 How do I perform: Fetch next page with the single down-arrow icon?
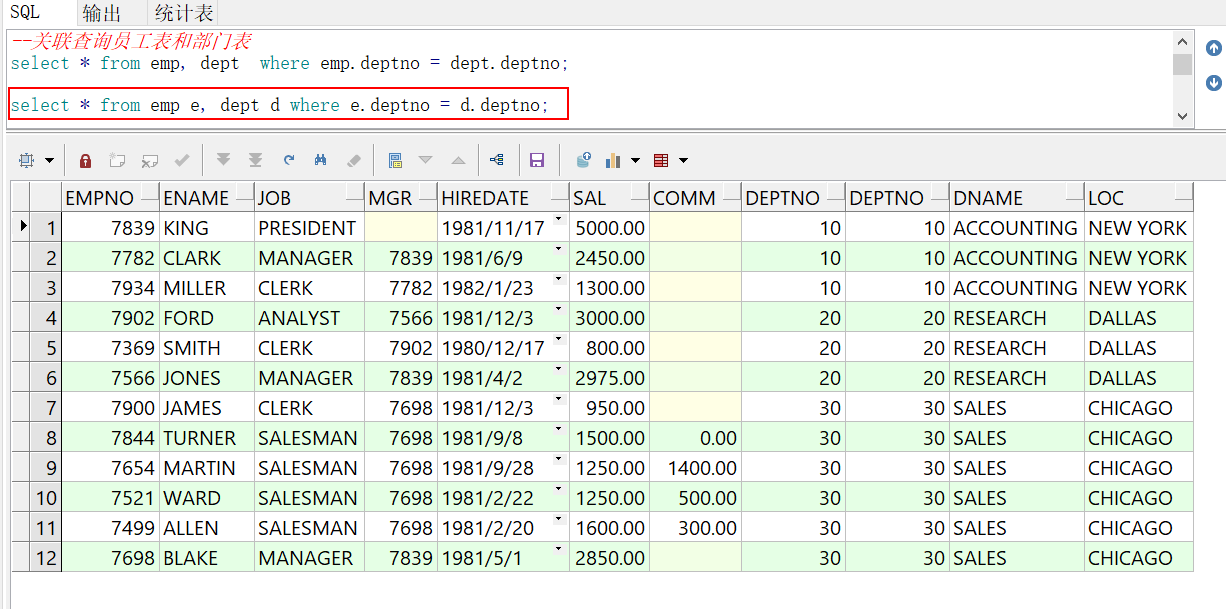click(223, 160)
